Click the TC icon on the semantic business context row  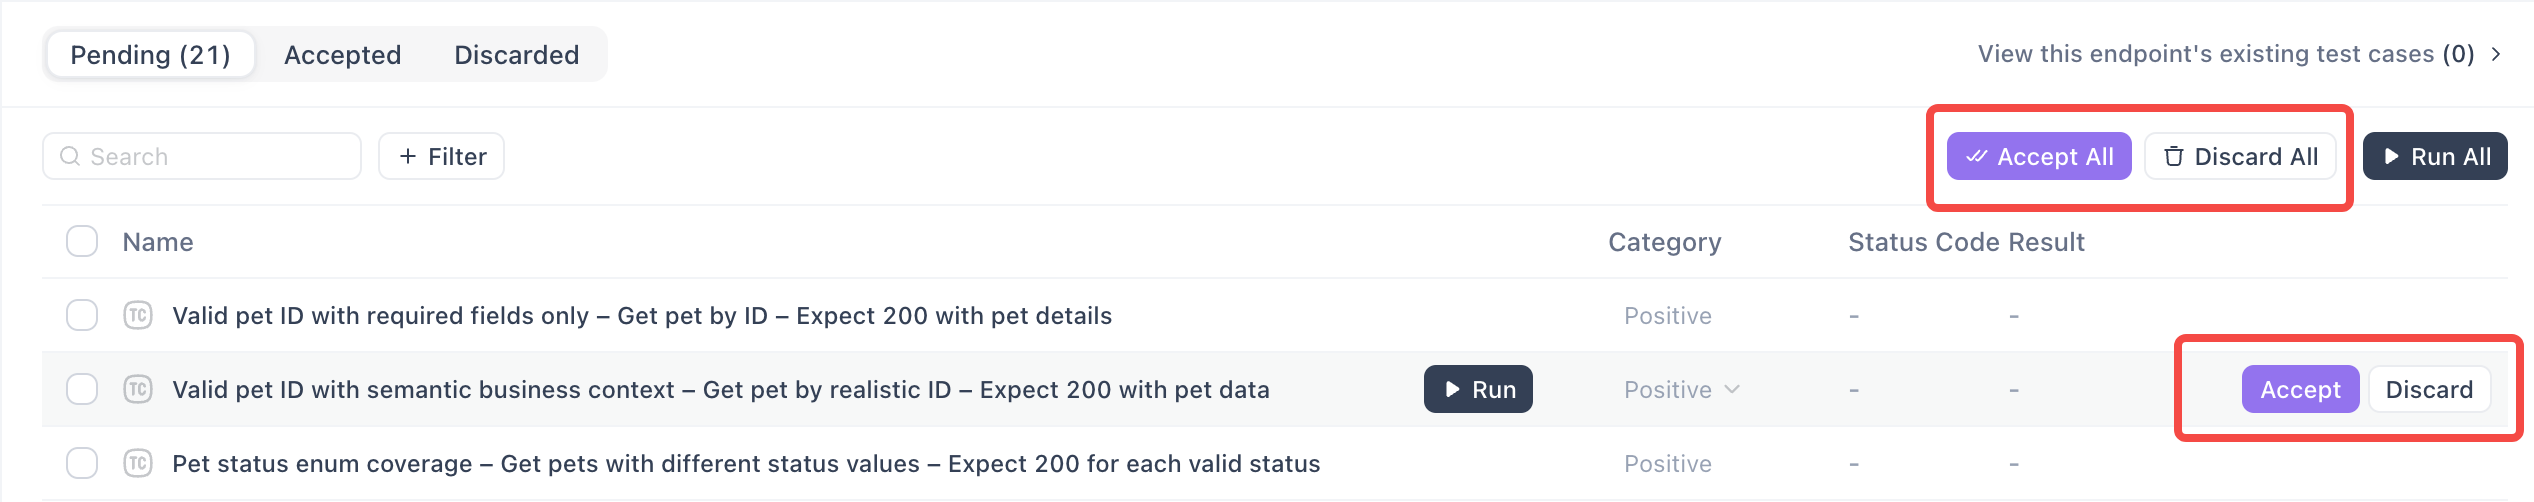point(138,389)
